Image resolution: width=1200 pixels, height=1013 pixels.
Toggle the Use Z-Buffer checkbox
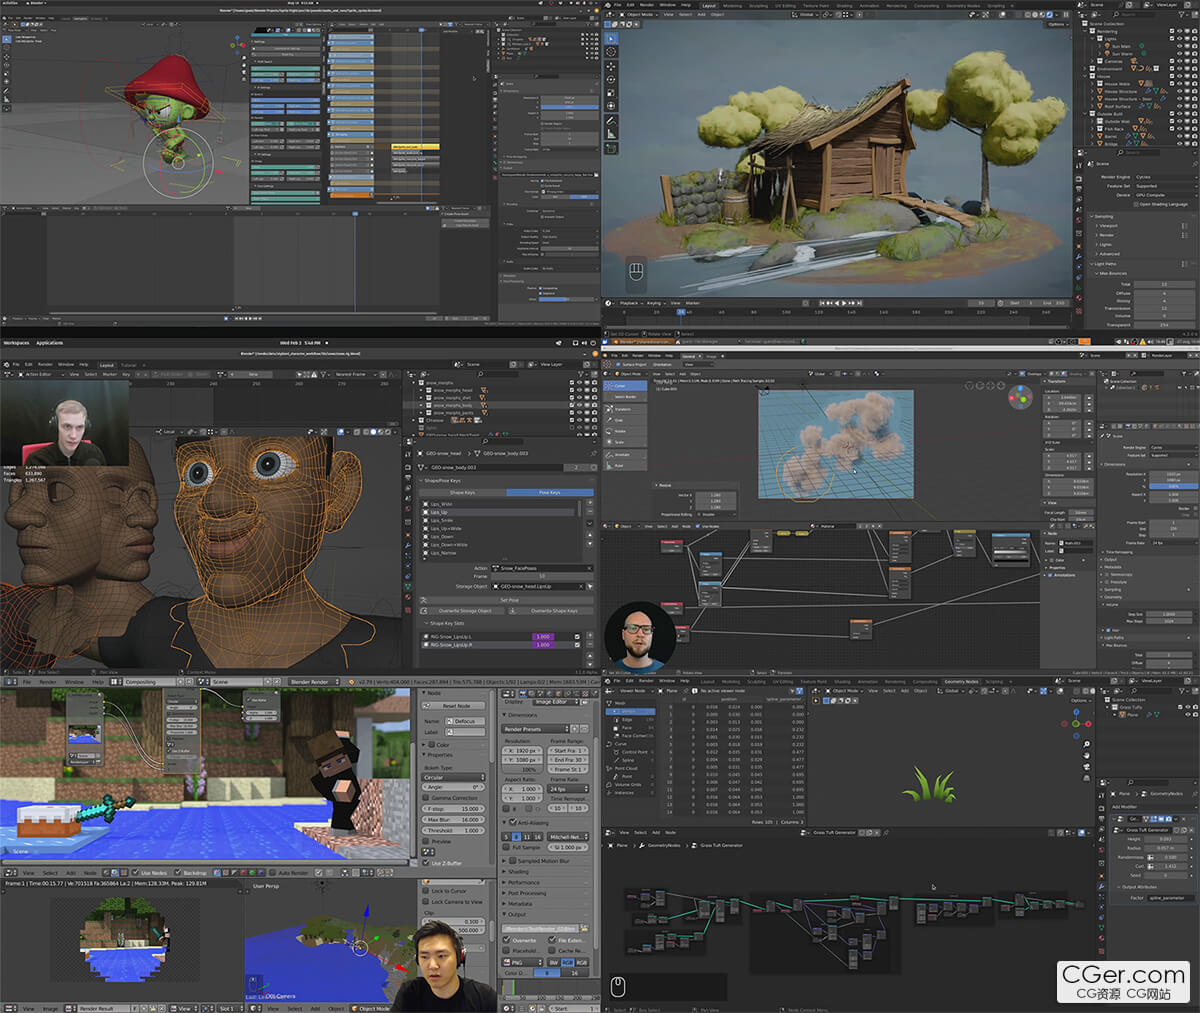tap(426, 863)
